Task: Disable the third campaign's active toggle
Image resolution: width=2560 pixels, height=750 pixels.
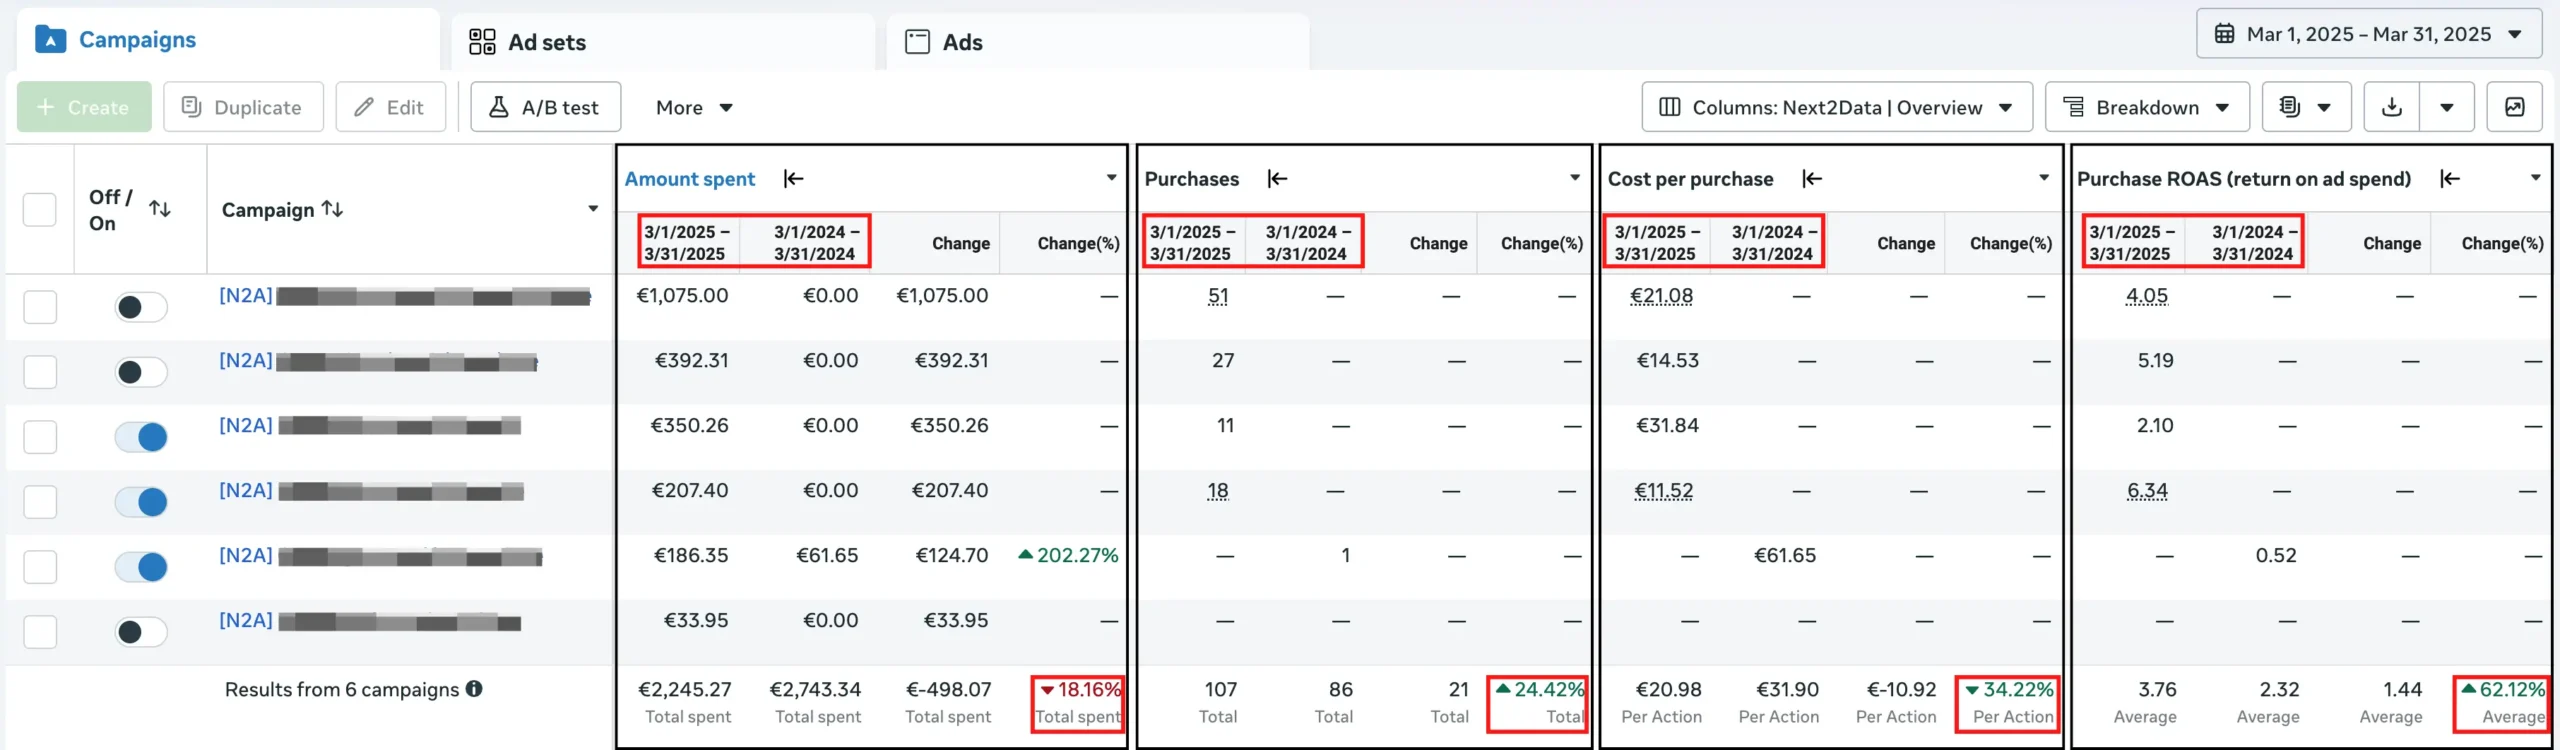Action: point(140,437)
